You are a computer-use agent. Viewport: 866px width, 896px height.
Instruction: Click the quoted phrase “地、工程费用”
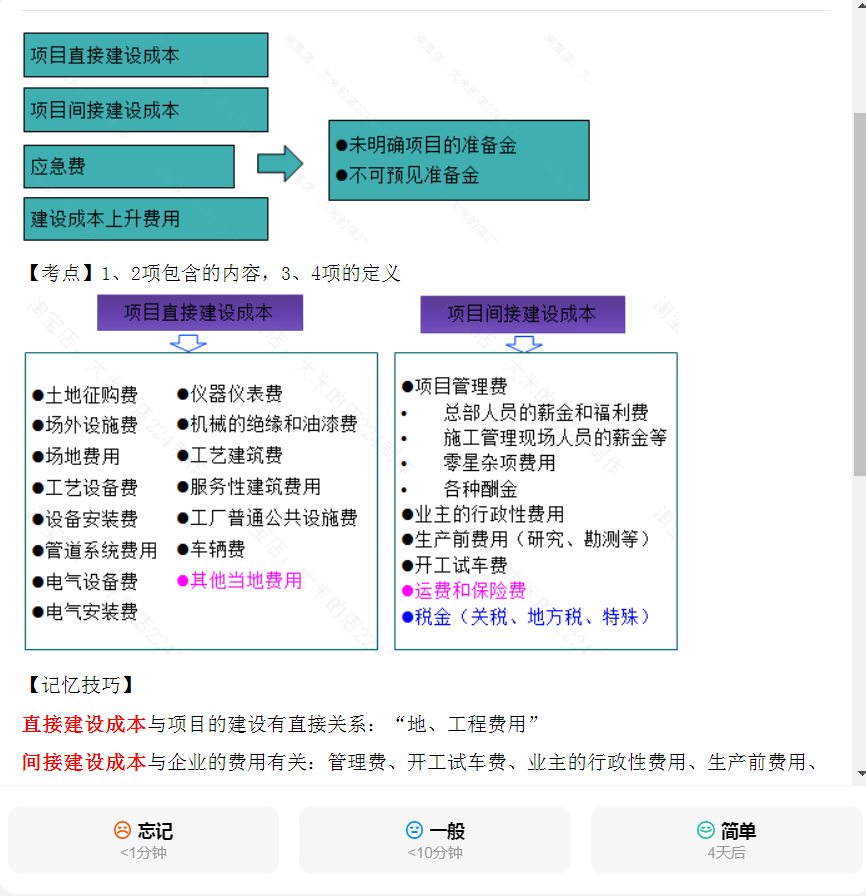point(466,724)
